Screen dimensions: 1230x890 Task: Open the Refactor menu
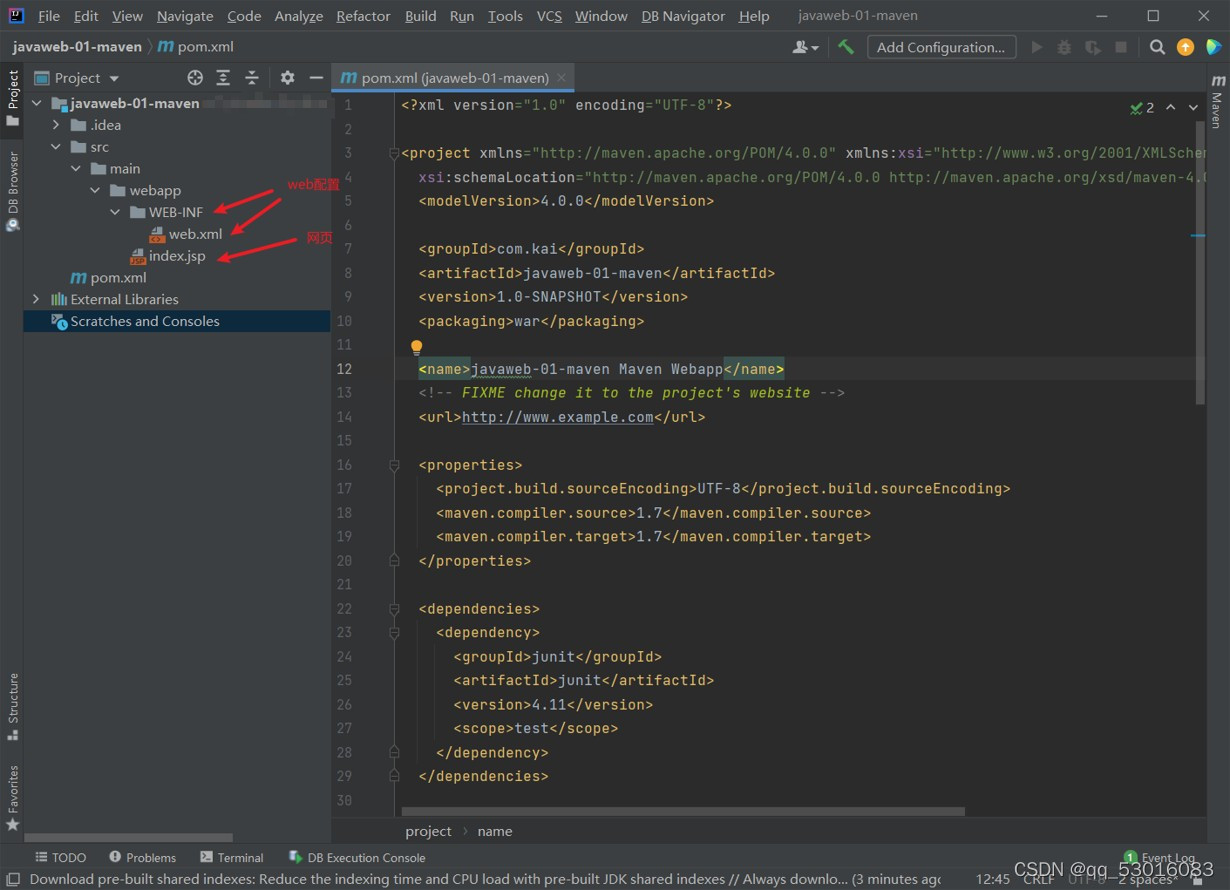pyautogui.click(x=363, y=16)
